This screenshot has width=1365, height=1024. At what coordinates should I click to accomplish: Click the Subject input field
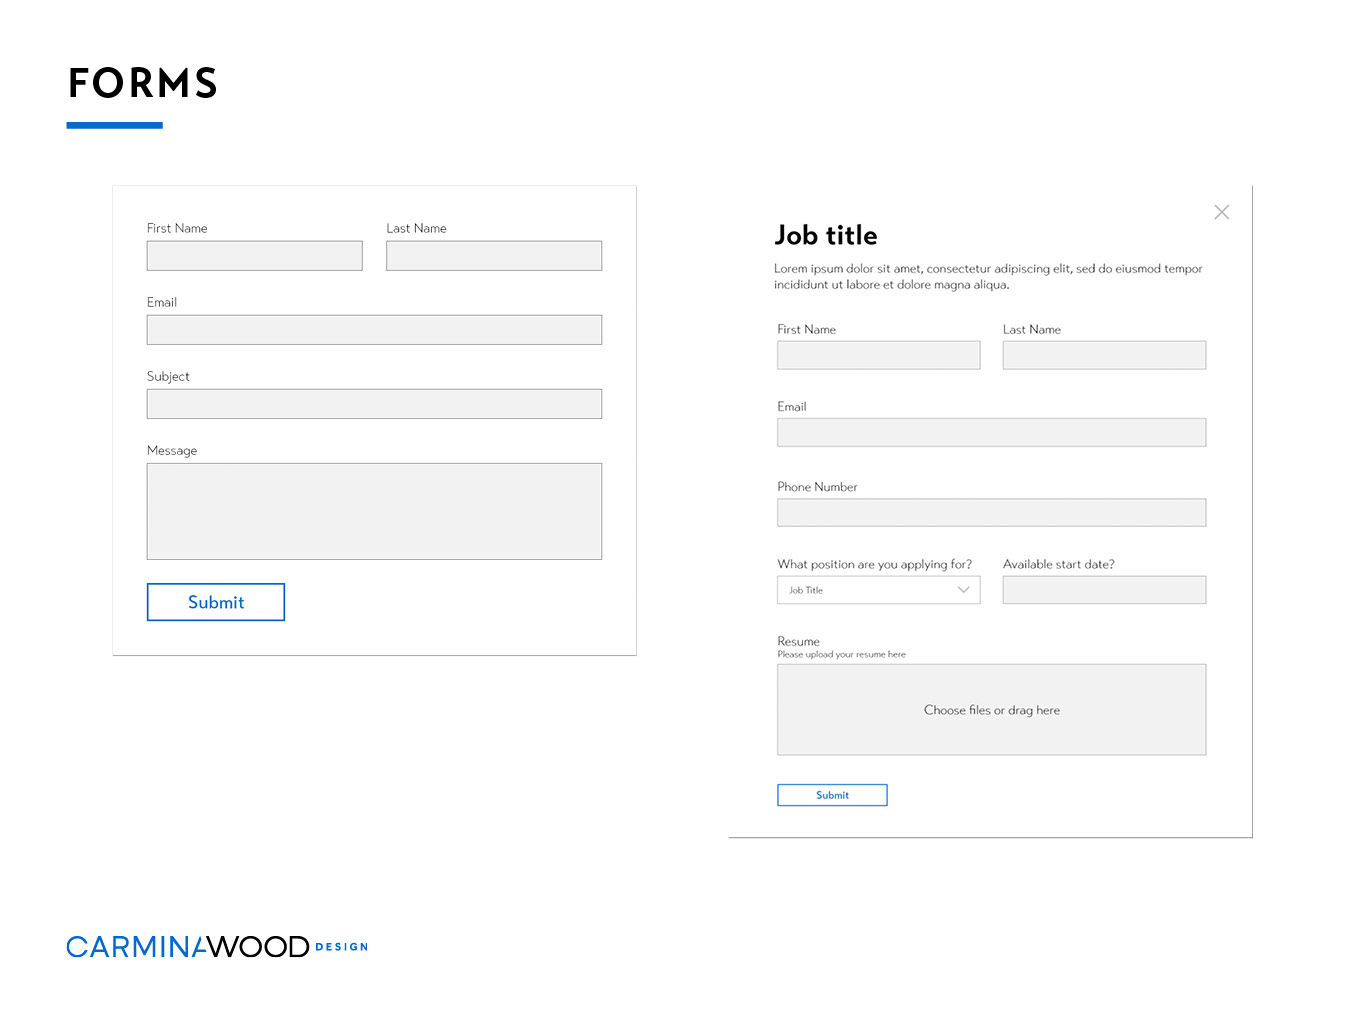tap(374, 404)
